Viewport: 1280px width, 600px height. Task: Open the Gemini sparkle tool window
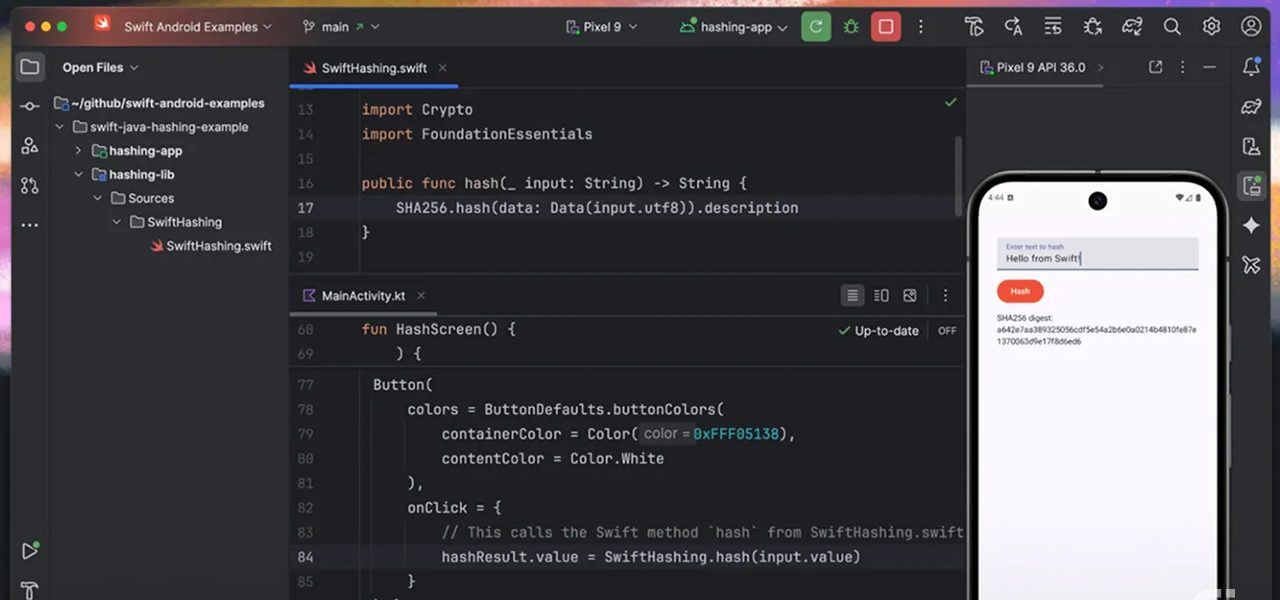(1251, 225)
